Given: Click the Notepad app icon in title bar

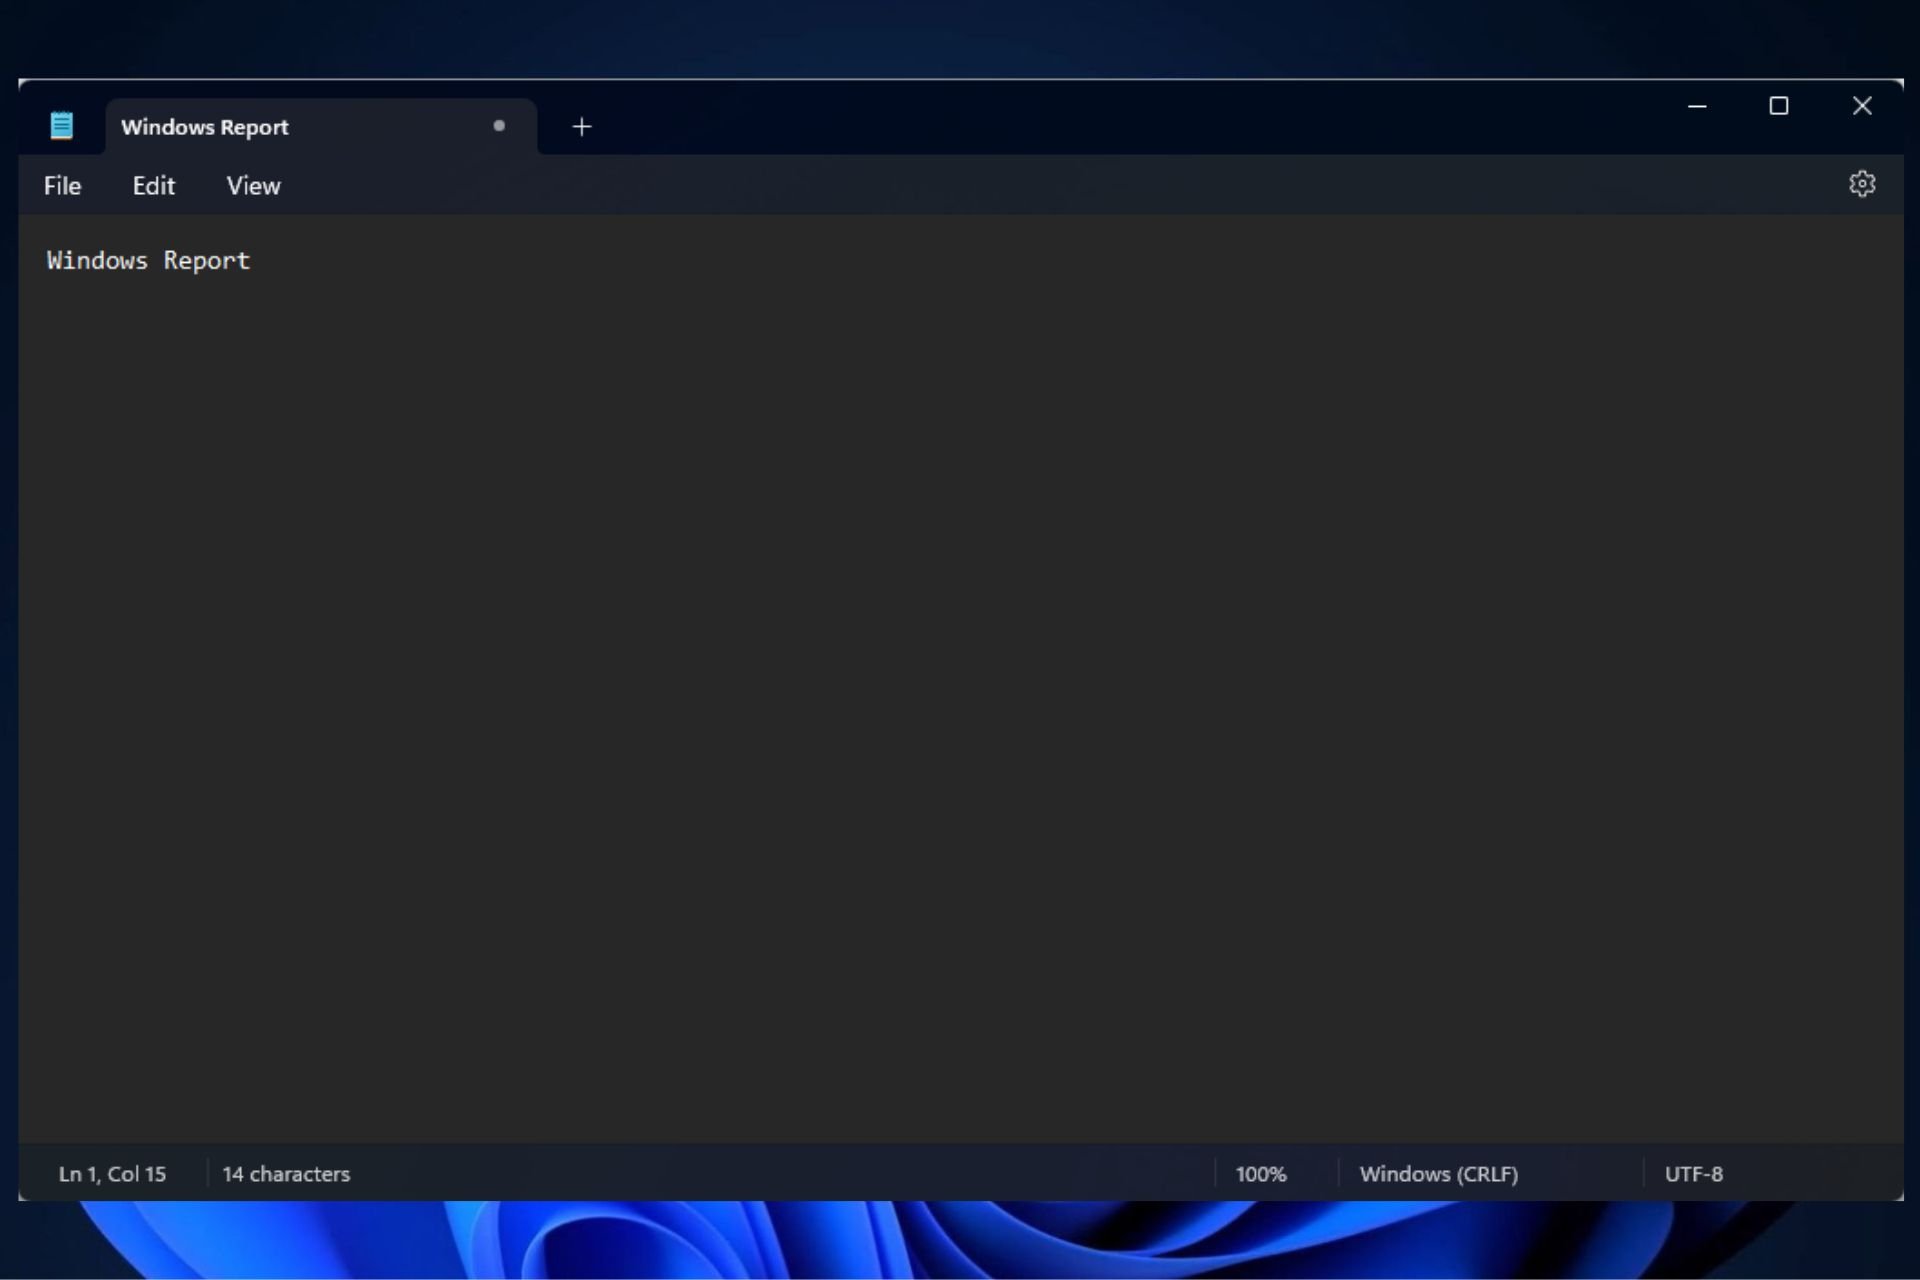Looking at the screenshot, I should point(63,127).
